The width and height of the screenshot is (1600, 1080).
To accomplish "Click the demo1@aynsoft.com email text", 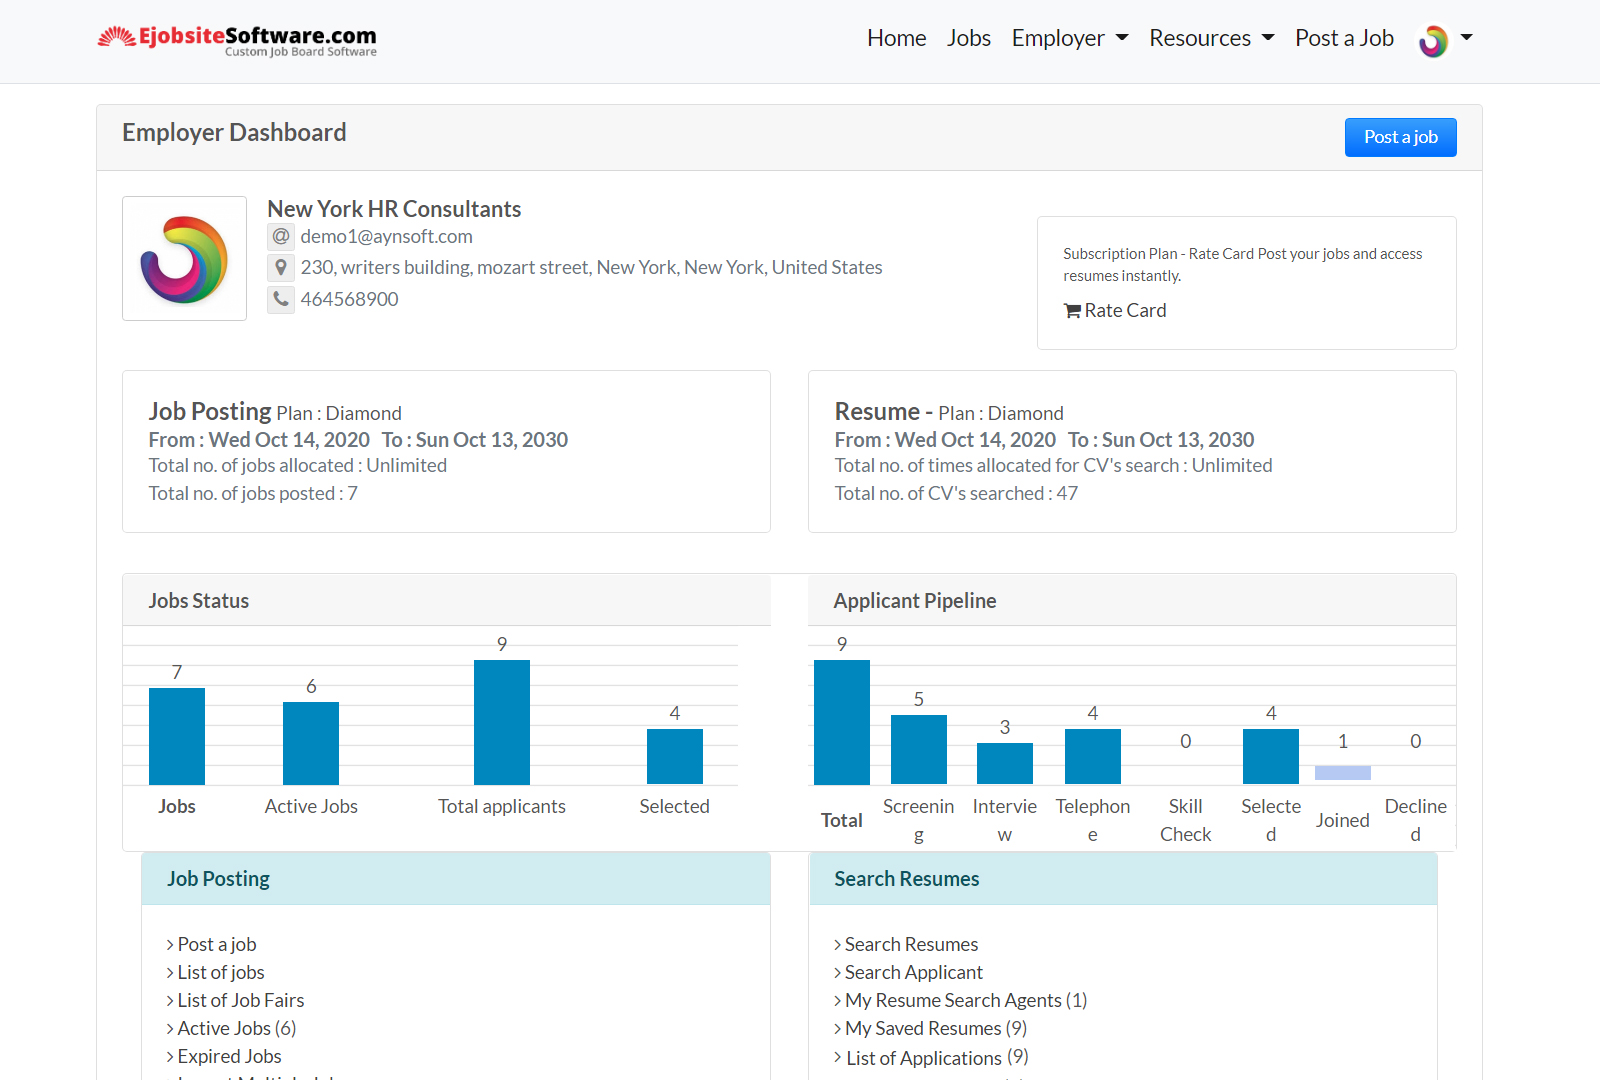I will pyautogui.click(x=386, y=236).
